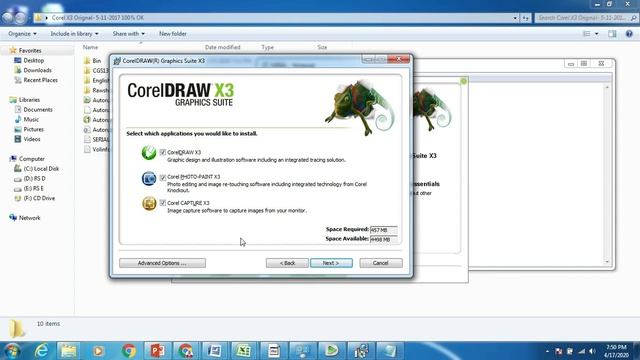640x360 pixels.
Task: Create a New folder in Explorer
Action: [173, 33]
